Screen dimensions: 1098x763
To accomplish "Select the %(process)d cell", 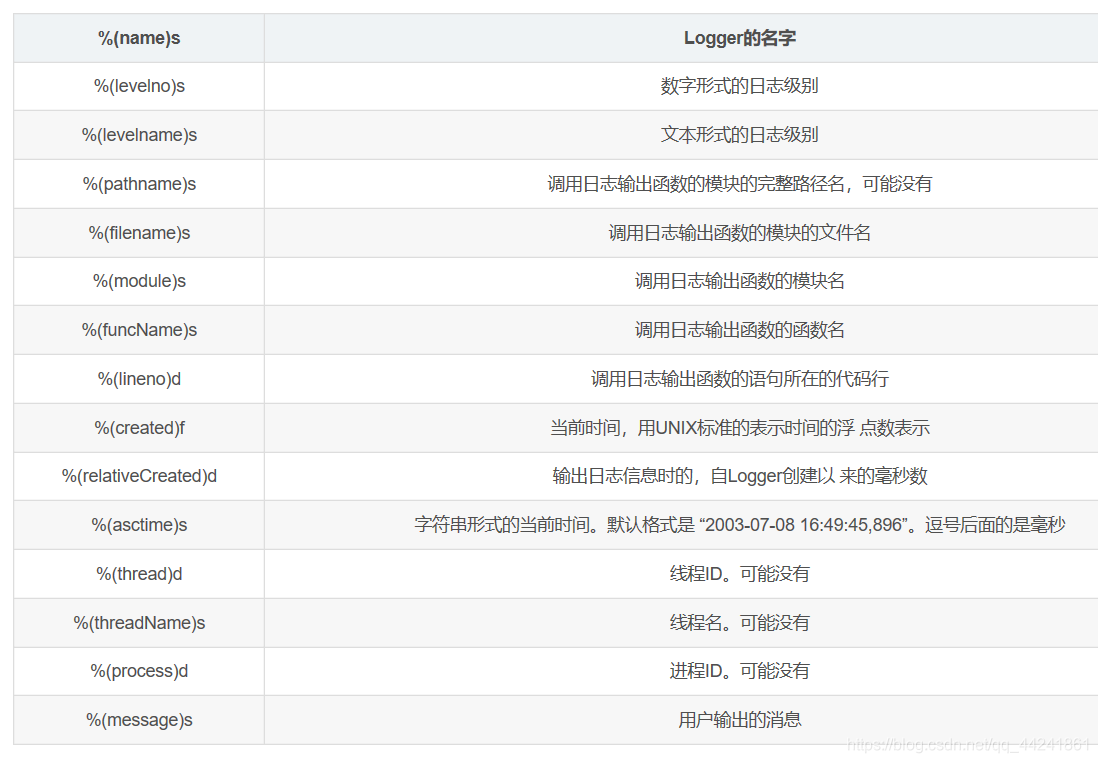I will tap(139, 671).
